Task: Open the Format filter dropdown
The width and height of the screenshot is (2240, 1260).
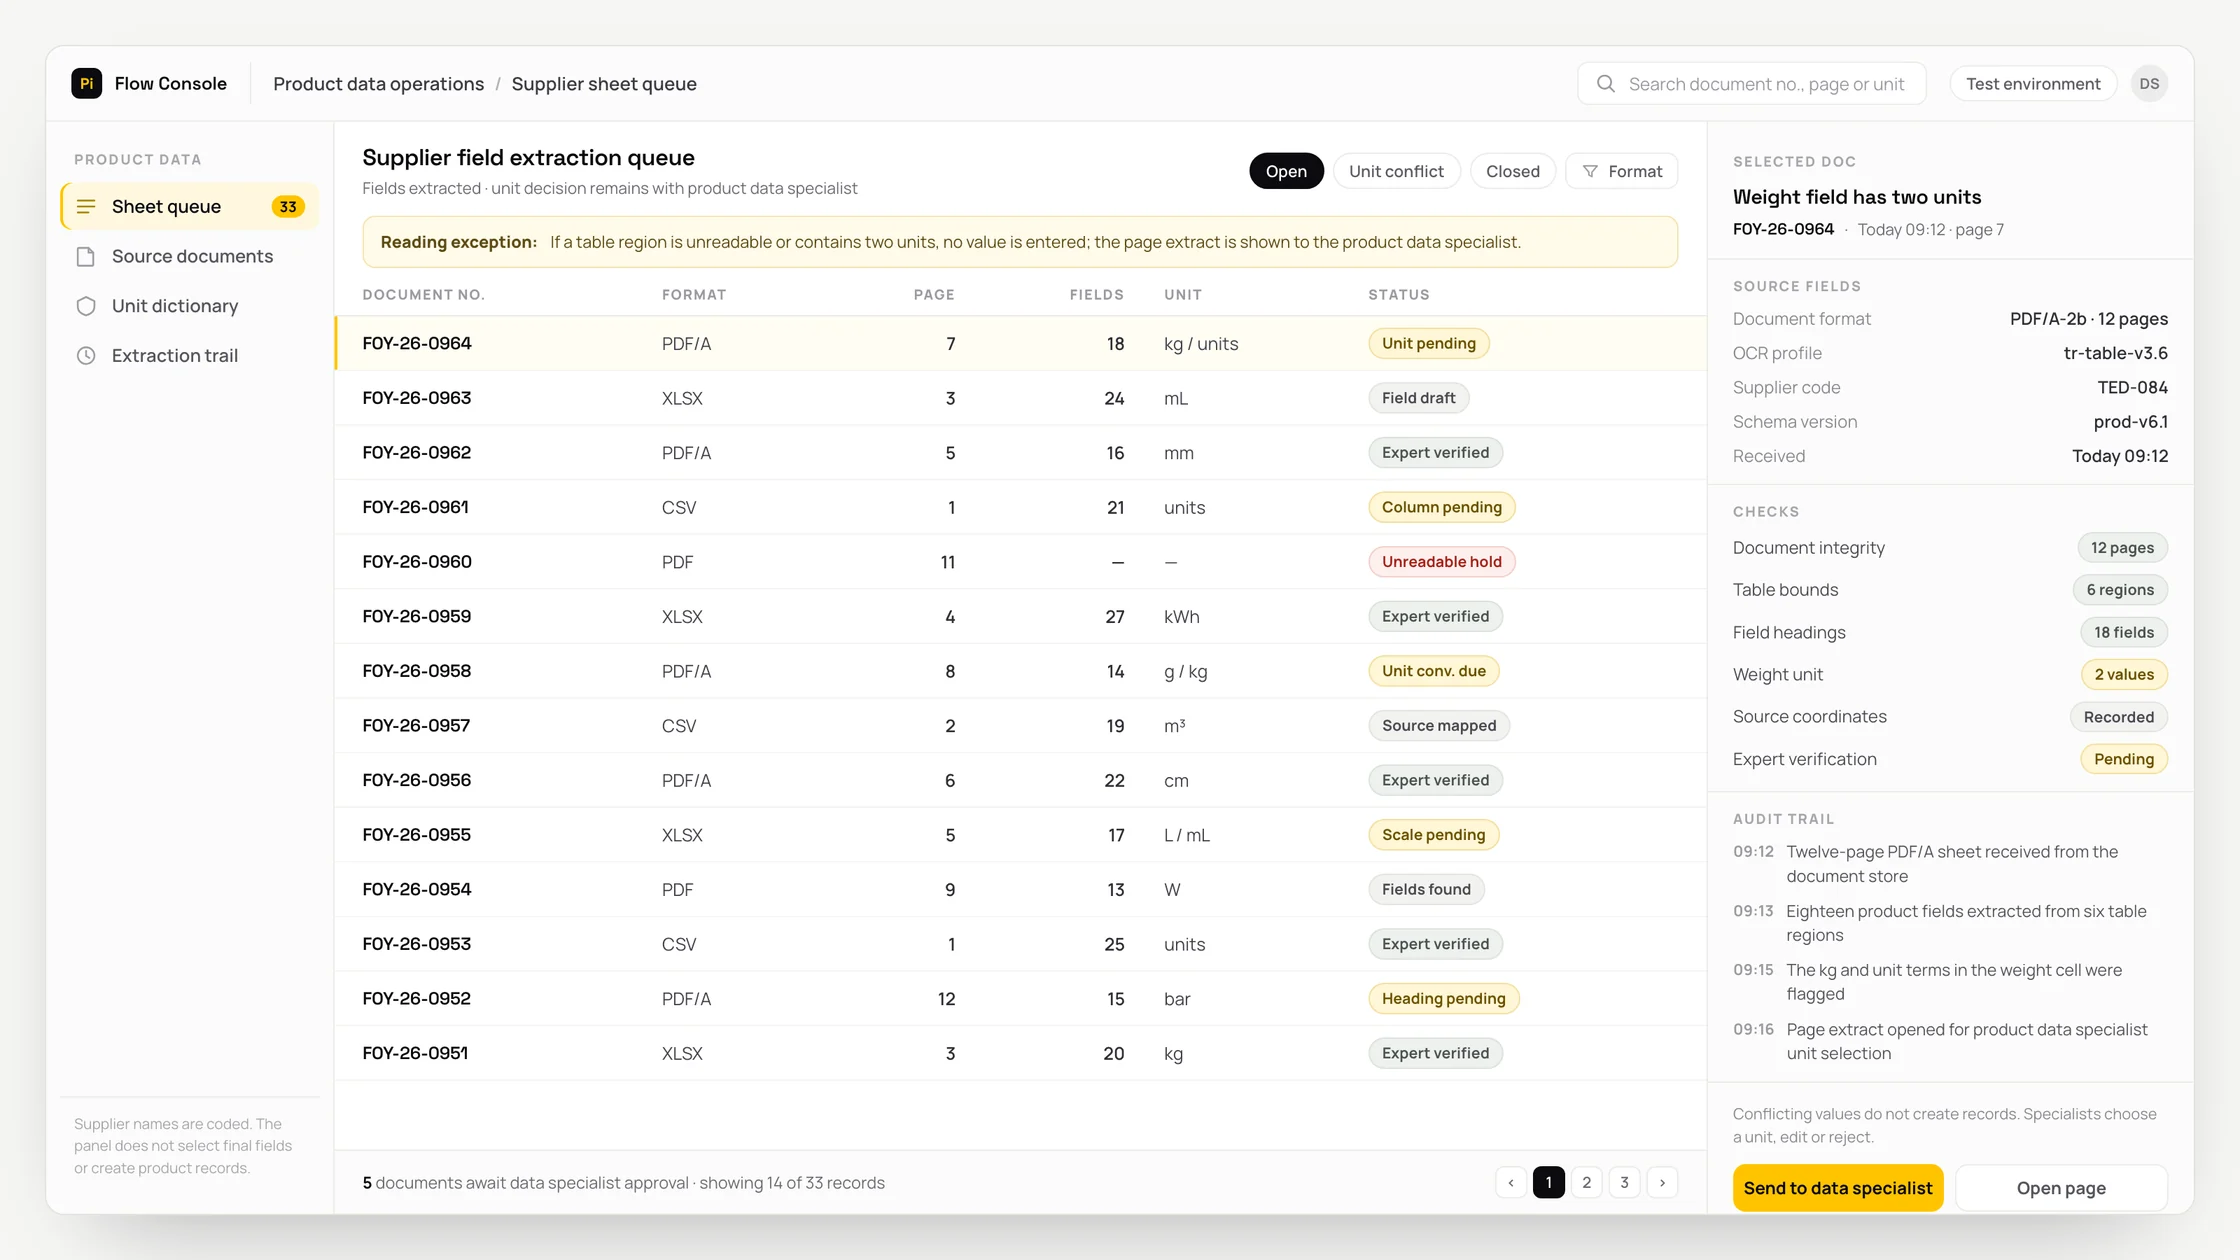Action: [1621, 171]
